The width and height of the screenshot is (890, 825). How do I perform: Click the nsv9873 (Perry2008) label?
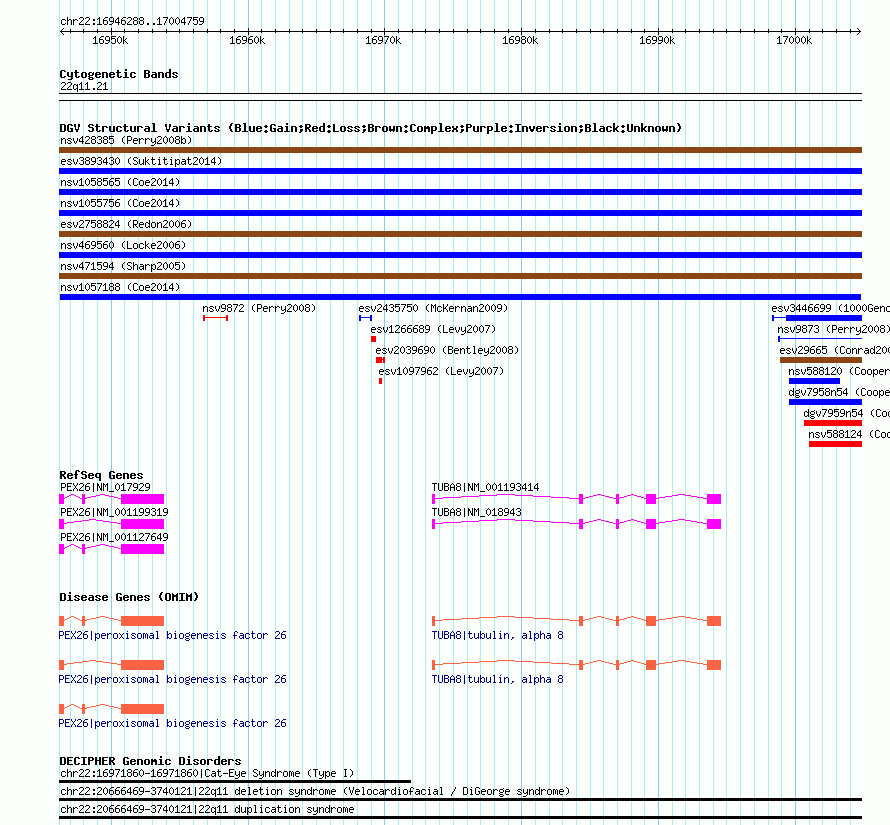click(x=833, y=329)
